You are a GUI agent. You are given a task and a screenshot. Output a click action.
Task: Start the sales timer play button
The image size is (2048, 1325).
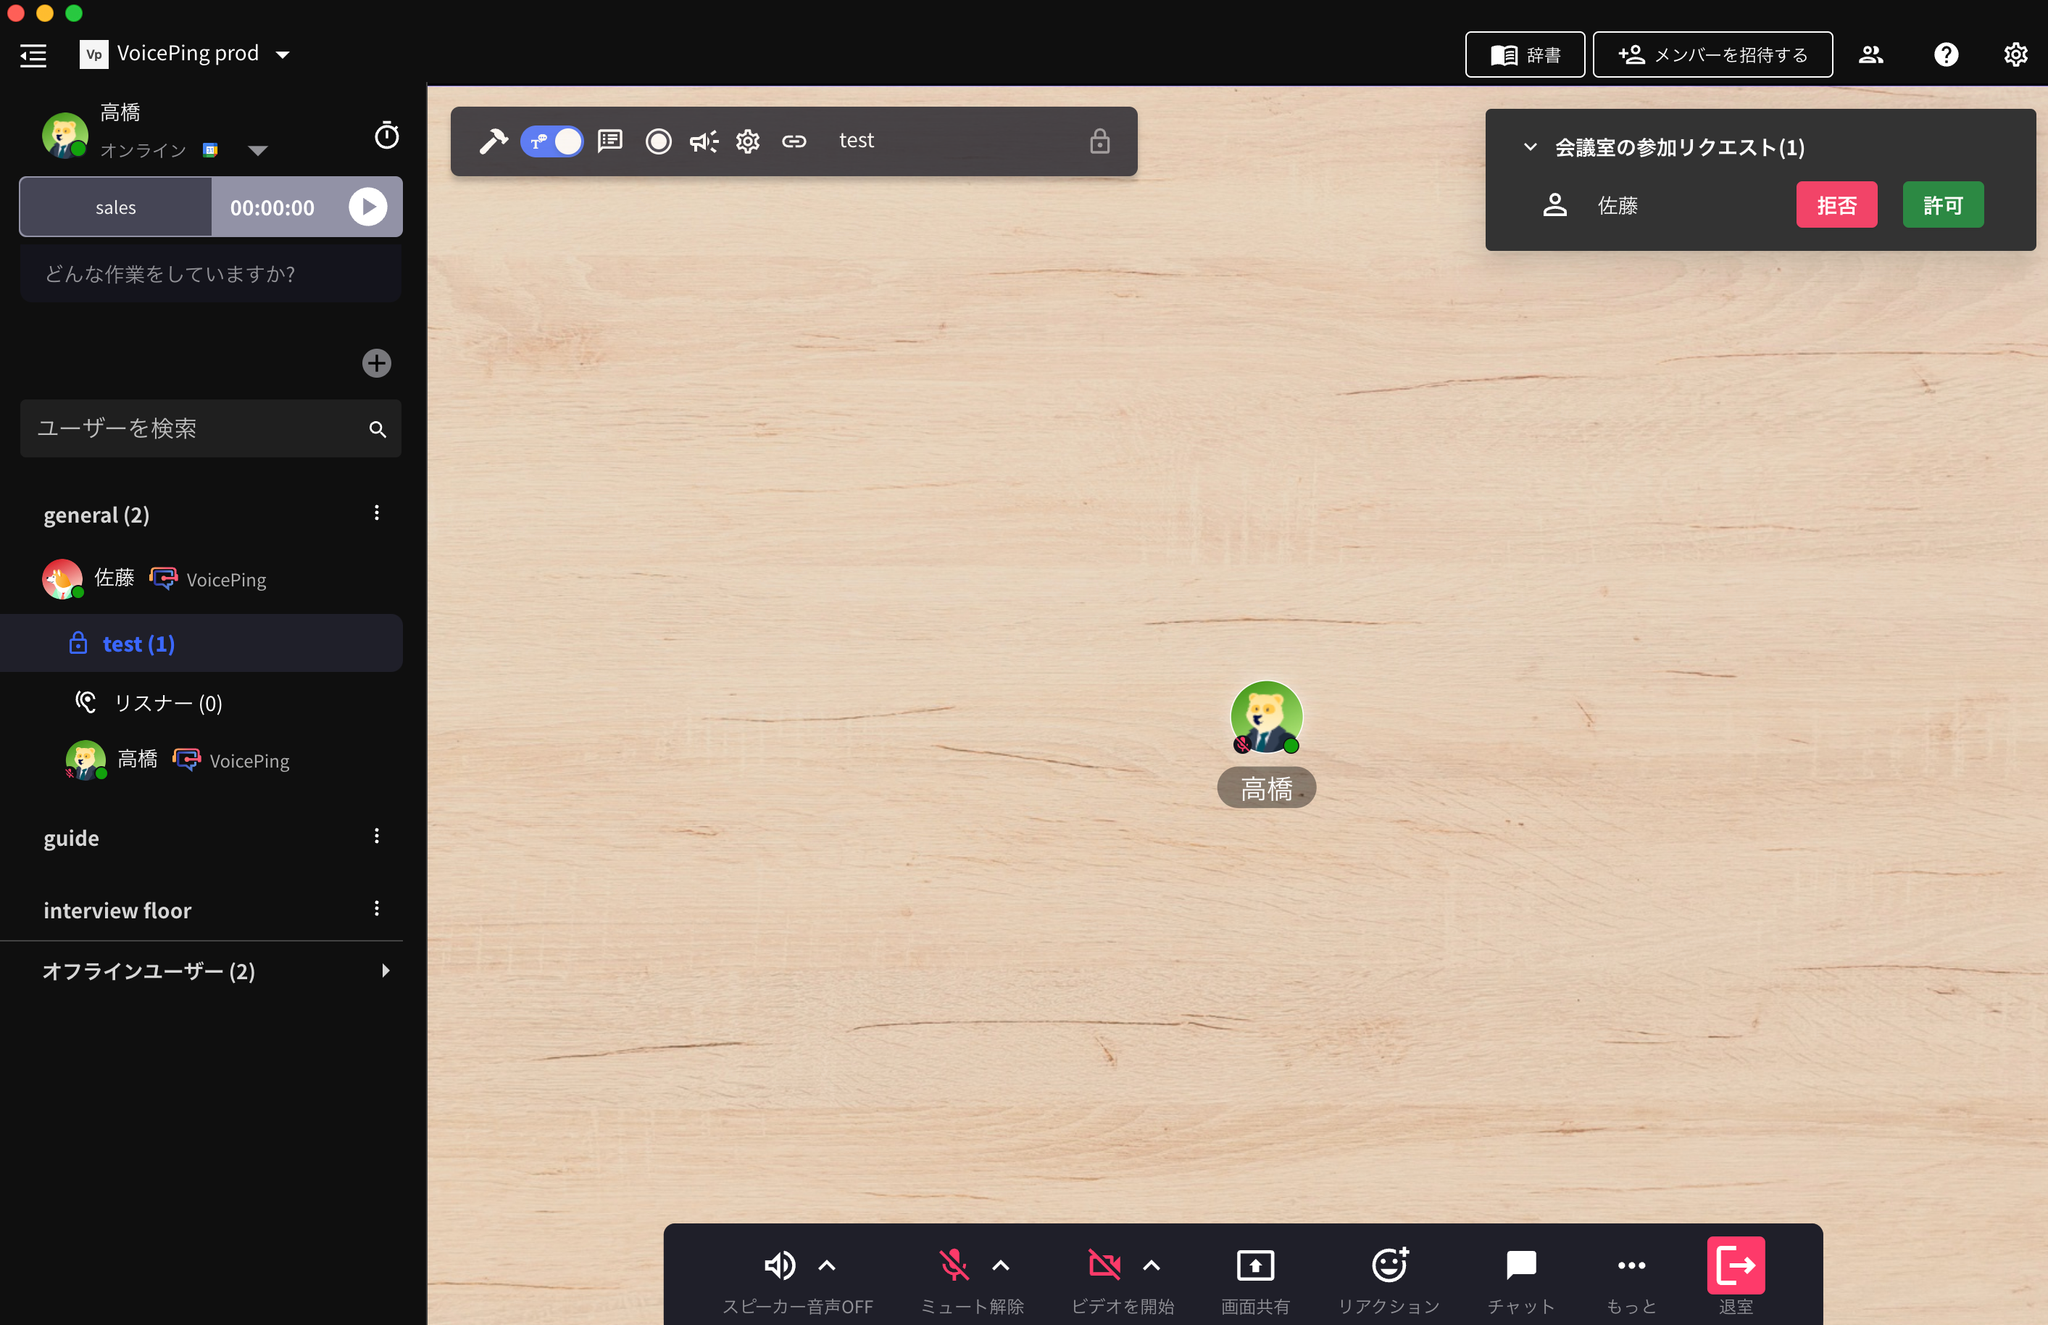pyautogui.click(x=367, y=207)
